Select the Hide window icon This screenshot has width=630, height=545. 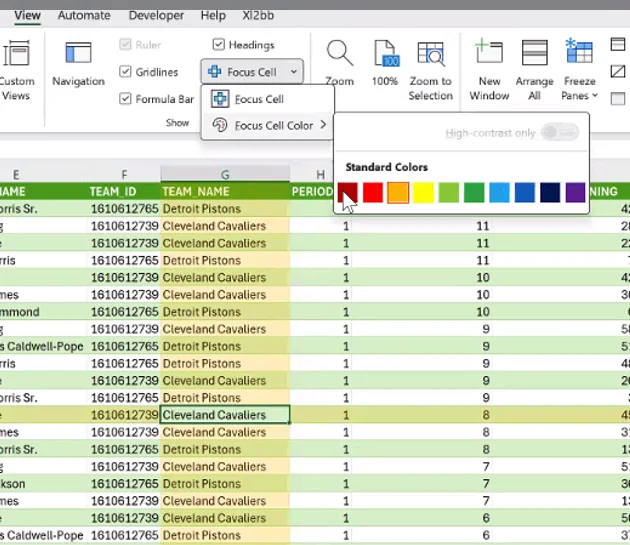[618, 72]
